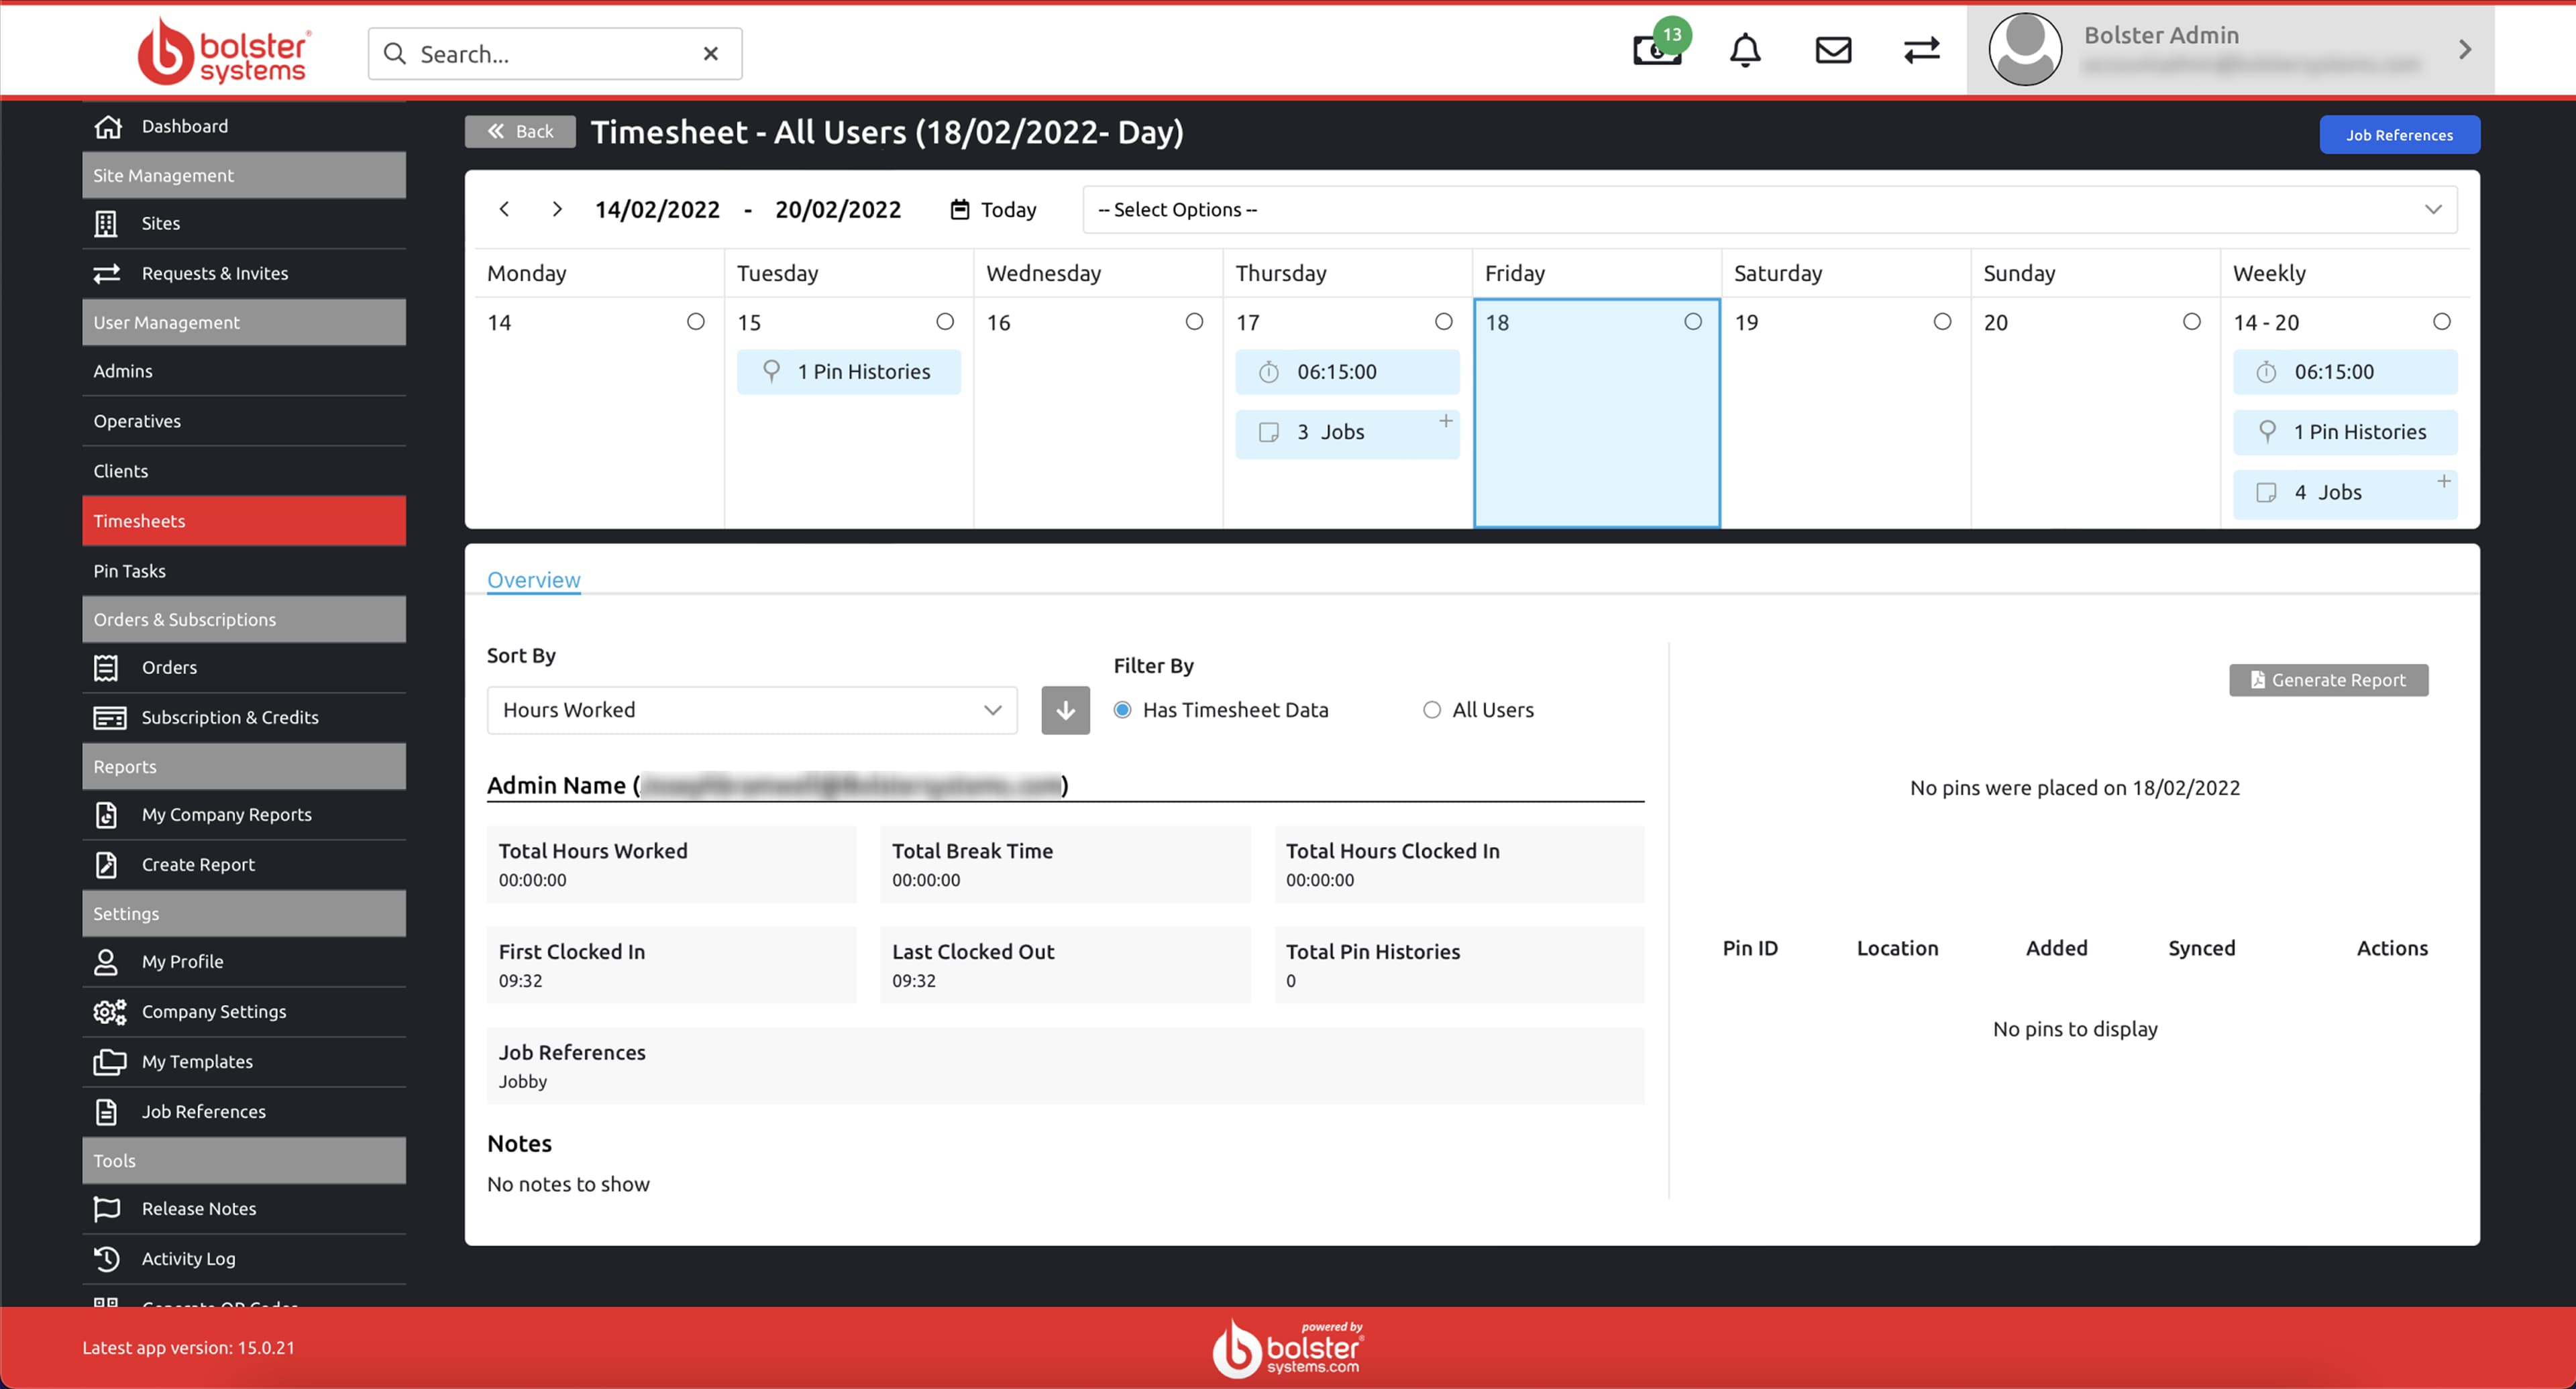Screen dimensions: 2576x1389
Task: Open the Thursday 06:15:00 time entry
Action: pos(1347,372)
